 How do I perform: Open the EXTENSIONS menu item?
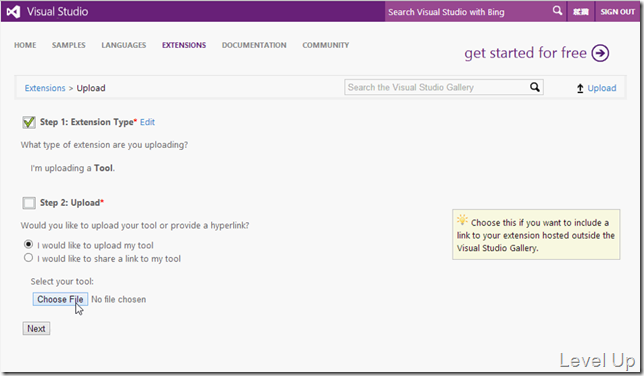pyautogui.click(x=184, y=45)
